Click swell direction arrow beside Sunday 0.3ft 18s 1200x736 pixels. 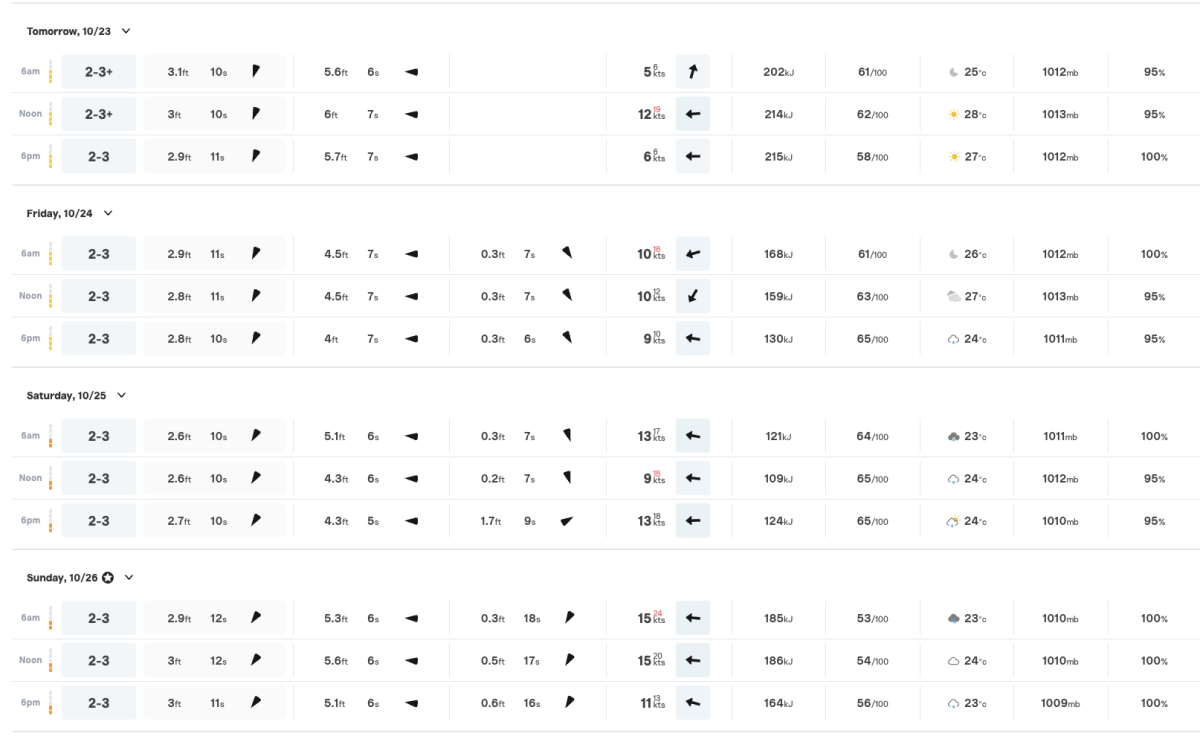pyautogui.click(x=570, y=618)
